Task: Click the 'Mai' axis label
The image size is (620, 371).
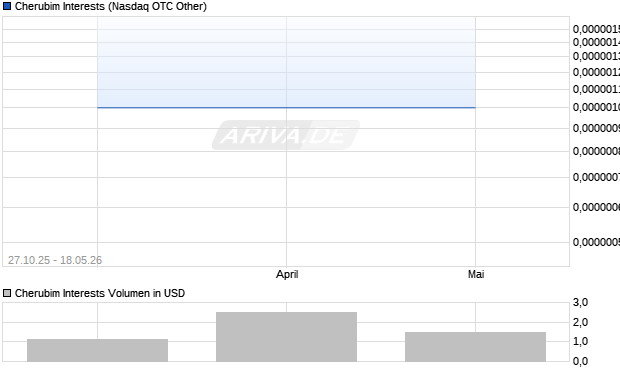Action: pos(476,274)
